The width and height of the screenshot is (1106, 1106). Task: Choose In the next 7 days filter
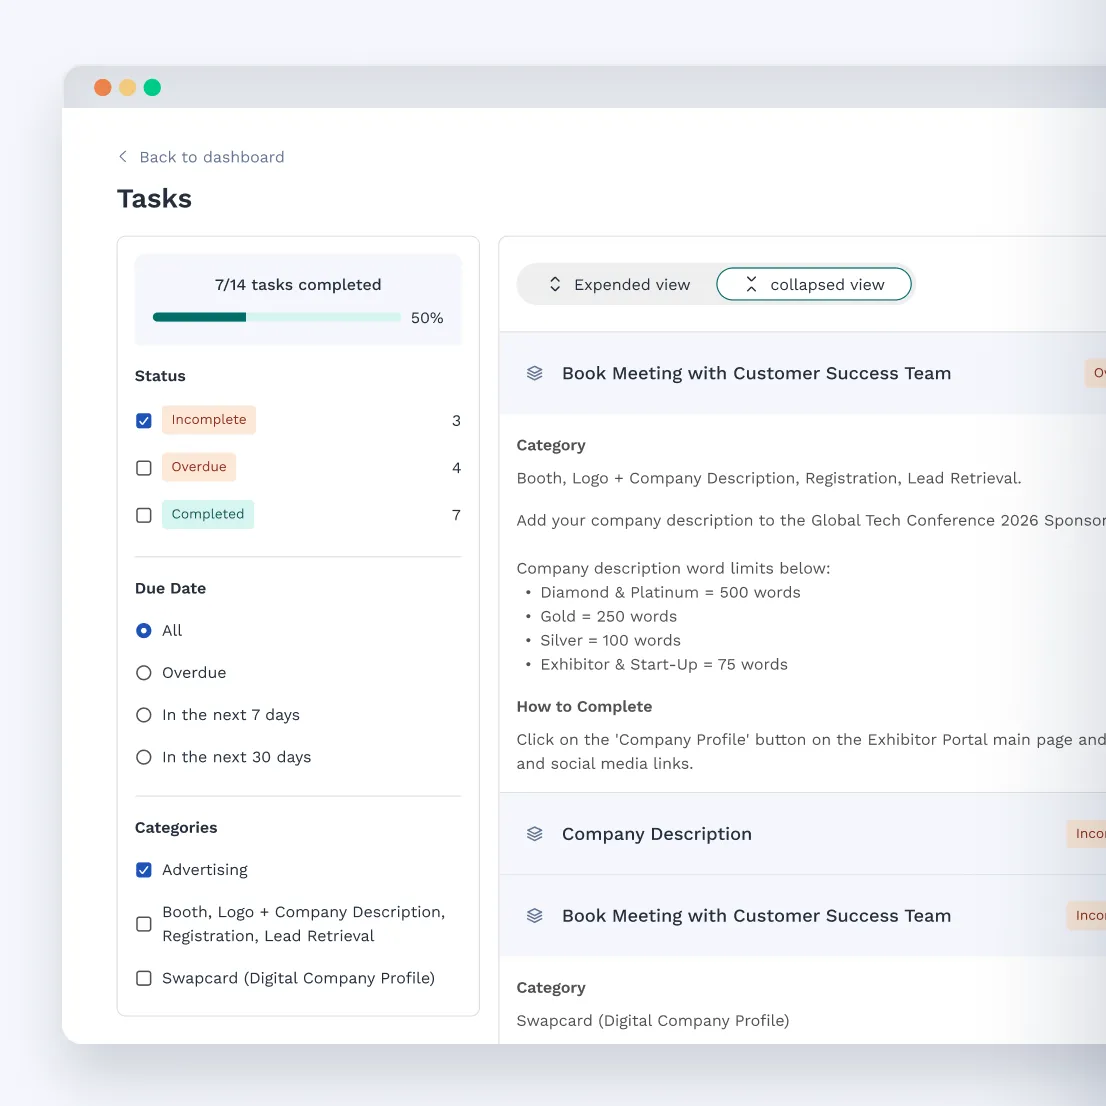pos(143,714)
